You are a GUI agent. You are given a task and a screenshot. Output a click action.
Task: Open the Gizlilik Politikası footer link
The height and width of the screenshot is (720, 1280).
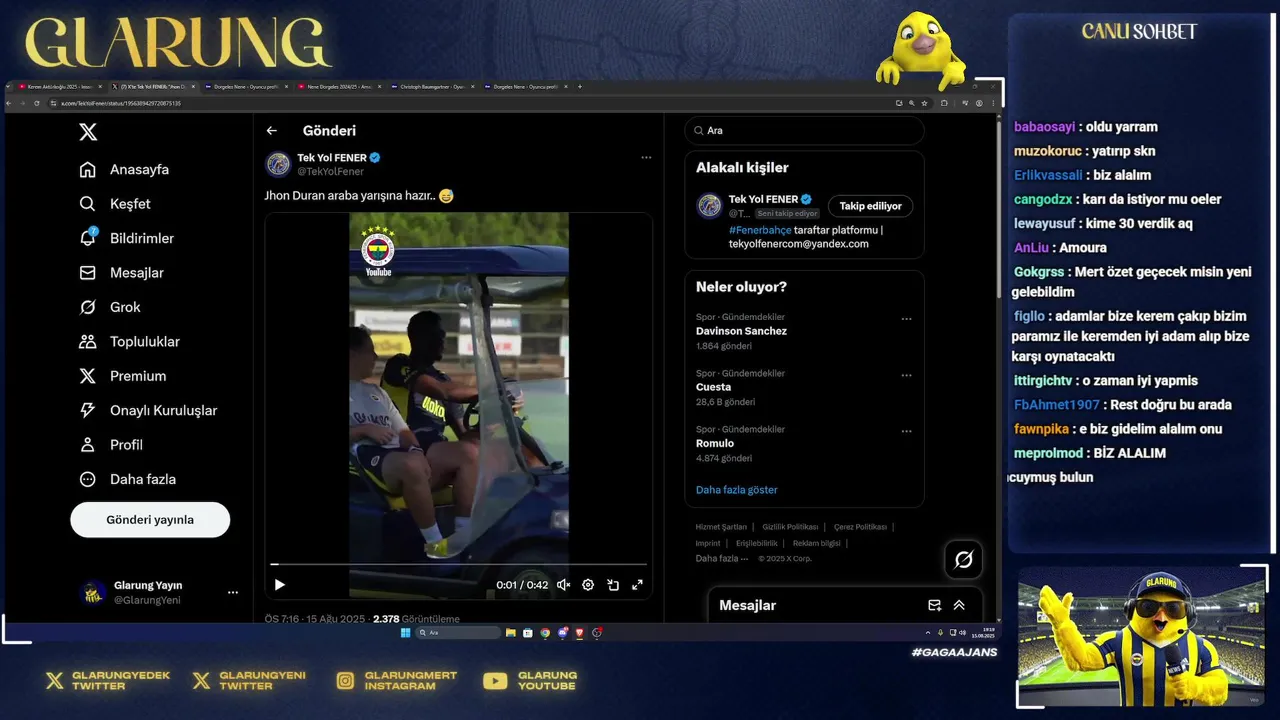click(x=790, y=527)
